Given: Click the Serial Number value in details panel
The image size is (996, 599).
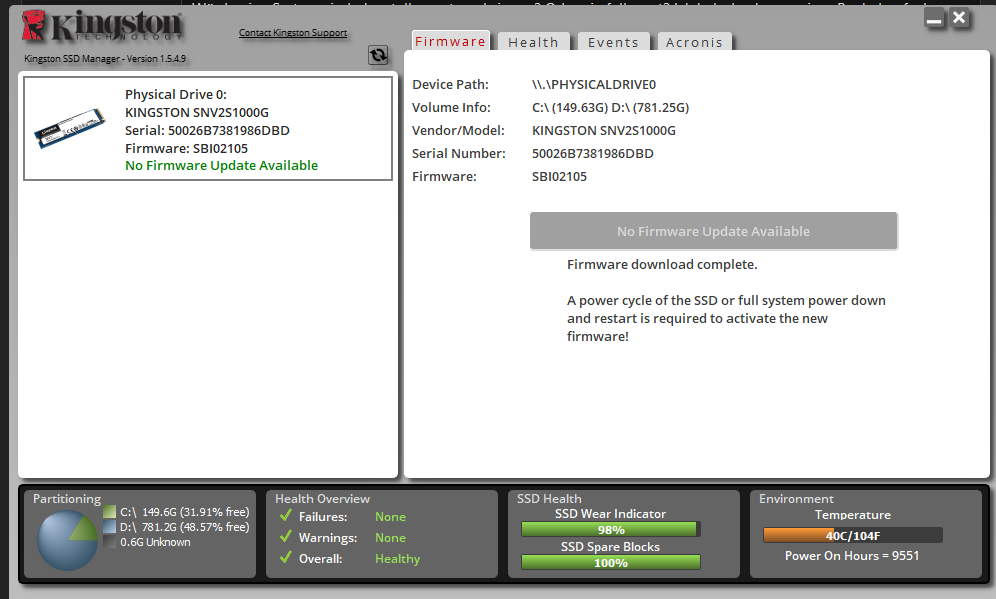Looking at the screenshot, I should click(x=593, y=153).
